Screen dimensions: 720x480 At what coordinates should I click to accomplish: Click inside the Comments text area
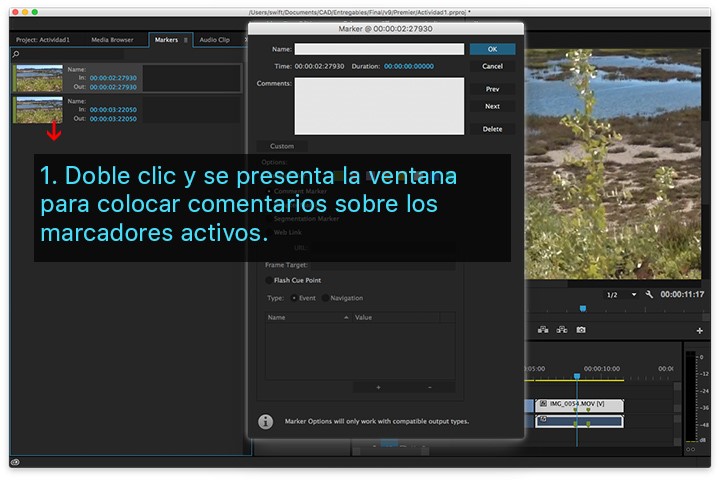[x=379, y=106]
